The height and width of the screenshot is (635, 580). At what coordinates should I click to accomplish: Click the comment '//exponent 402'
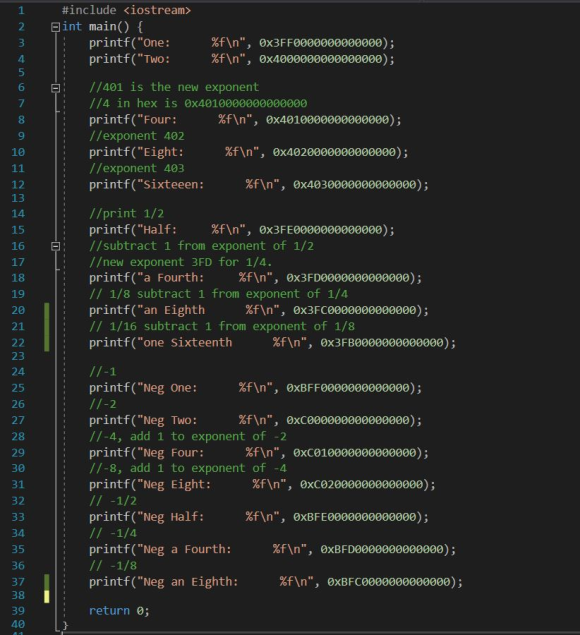pyautogui.click(x=137, y=136)
